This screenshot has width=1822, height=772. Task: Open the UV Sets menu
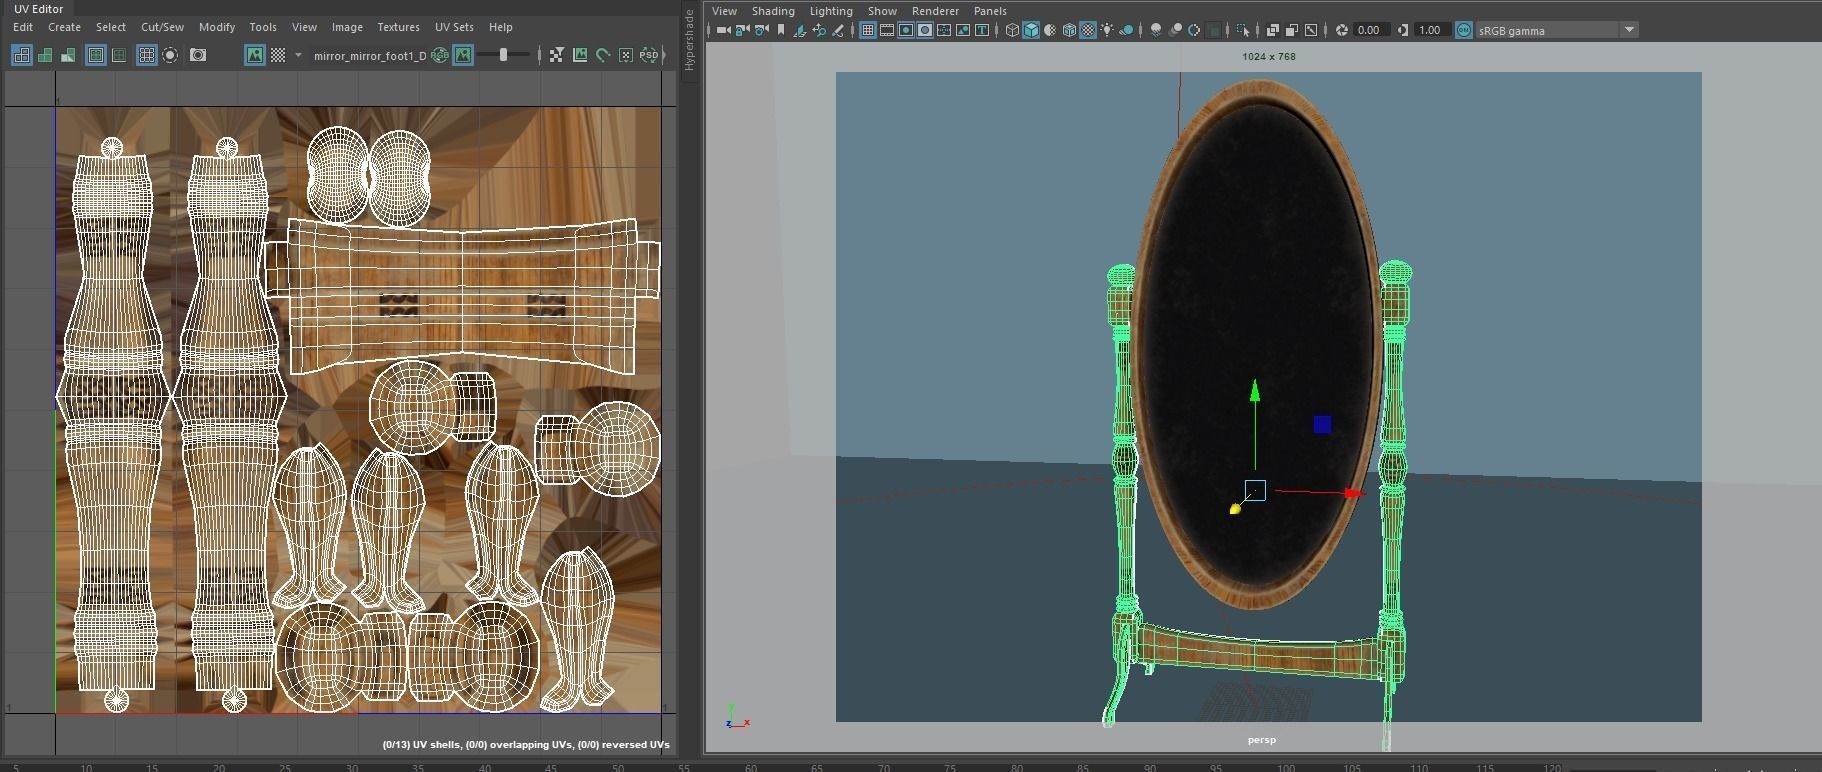(454, 27)
